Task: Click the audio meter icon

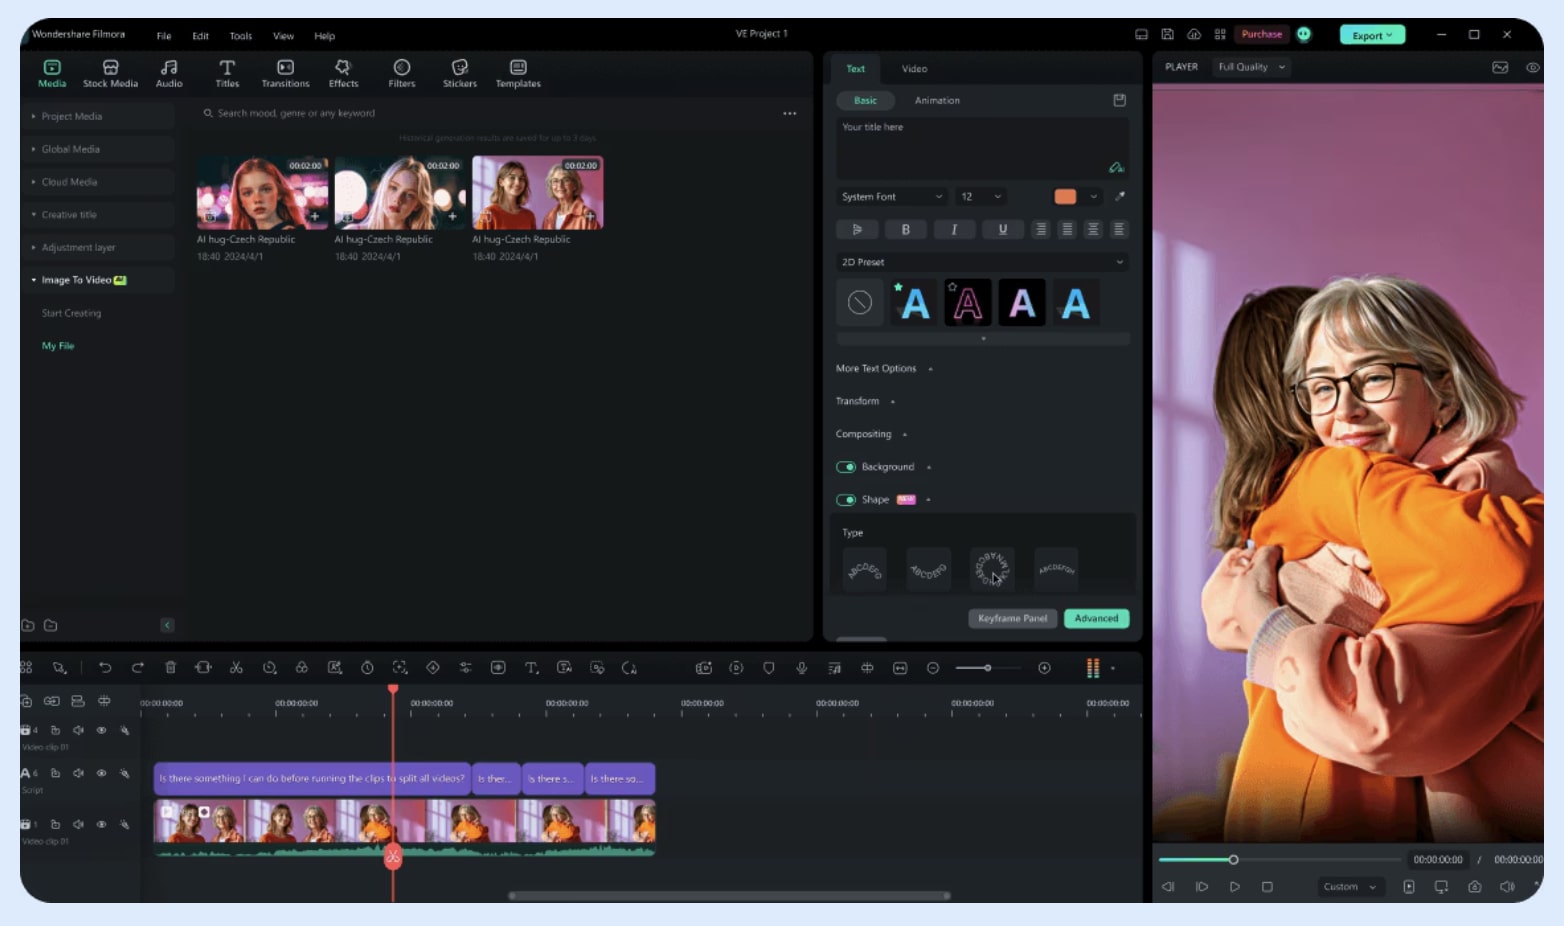Action: pos(1093,668)
